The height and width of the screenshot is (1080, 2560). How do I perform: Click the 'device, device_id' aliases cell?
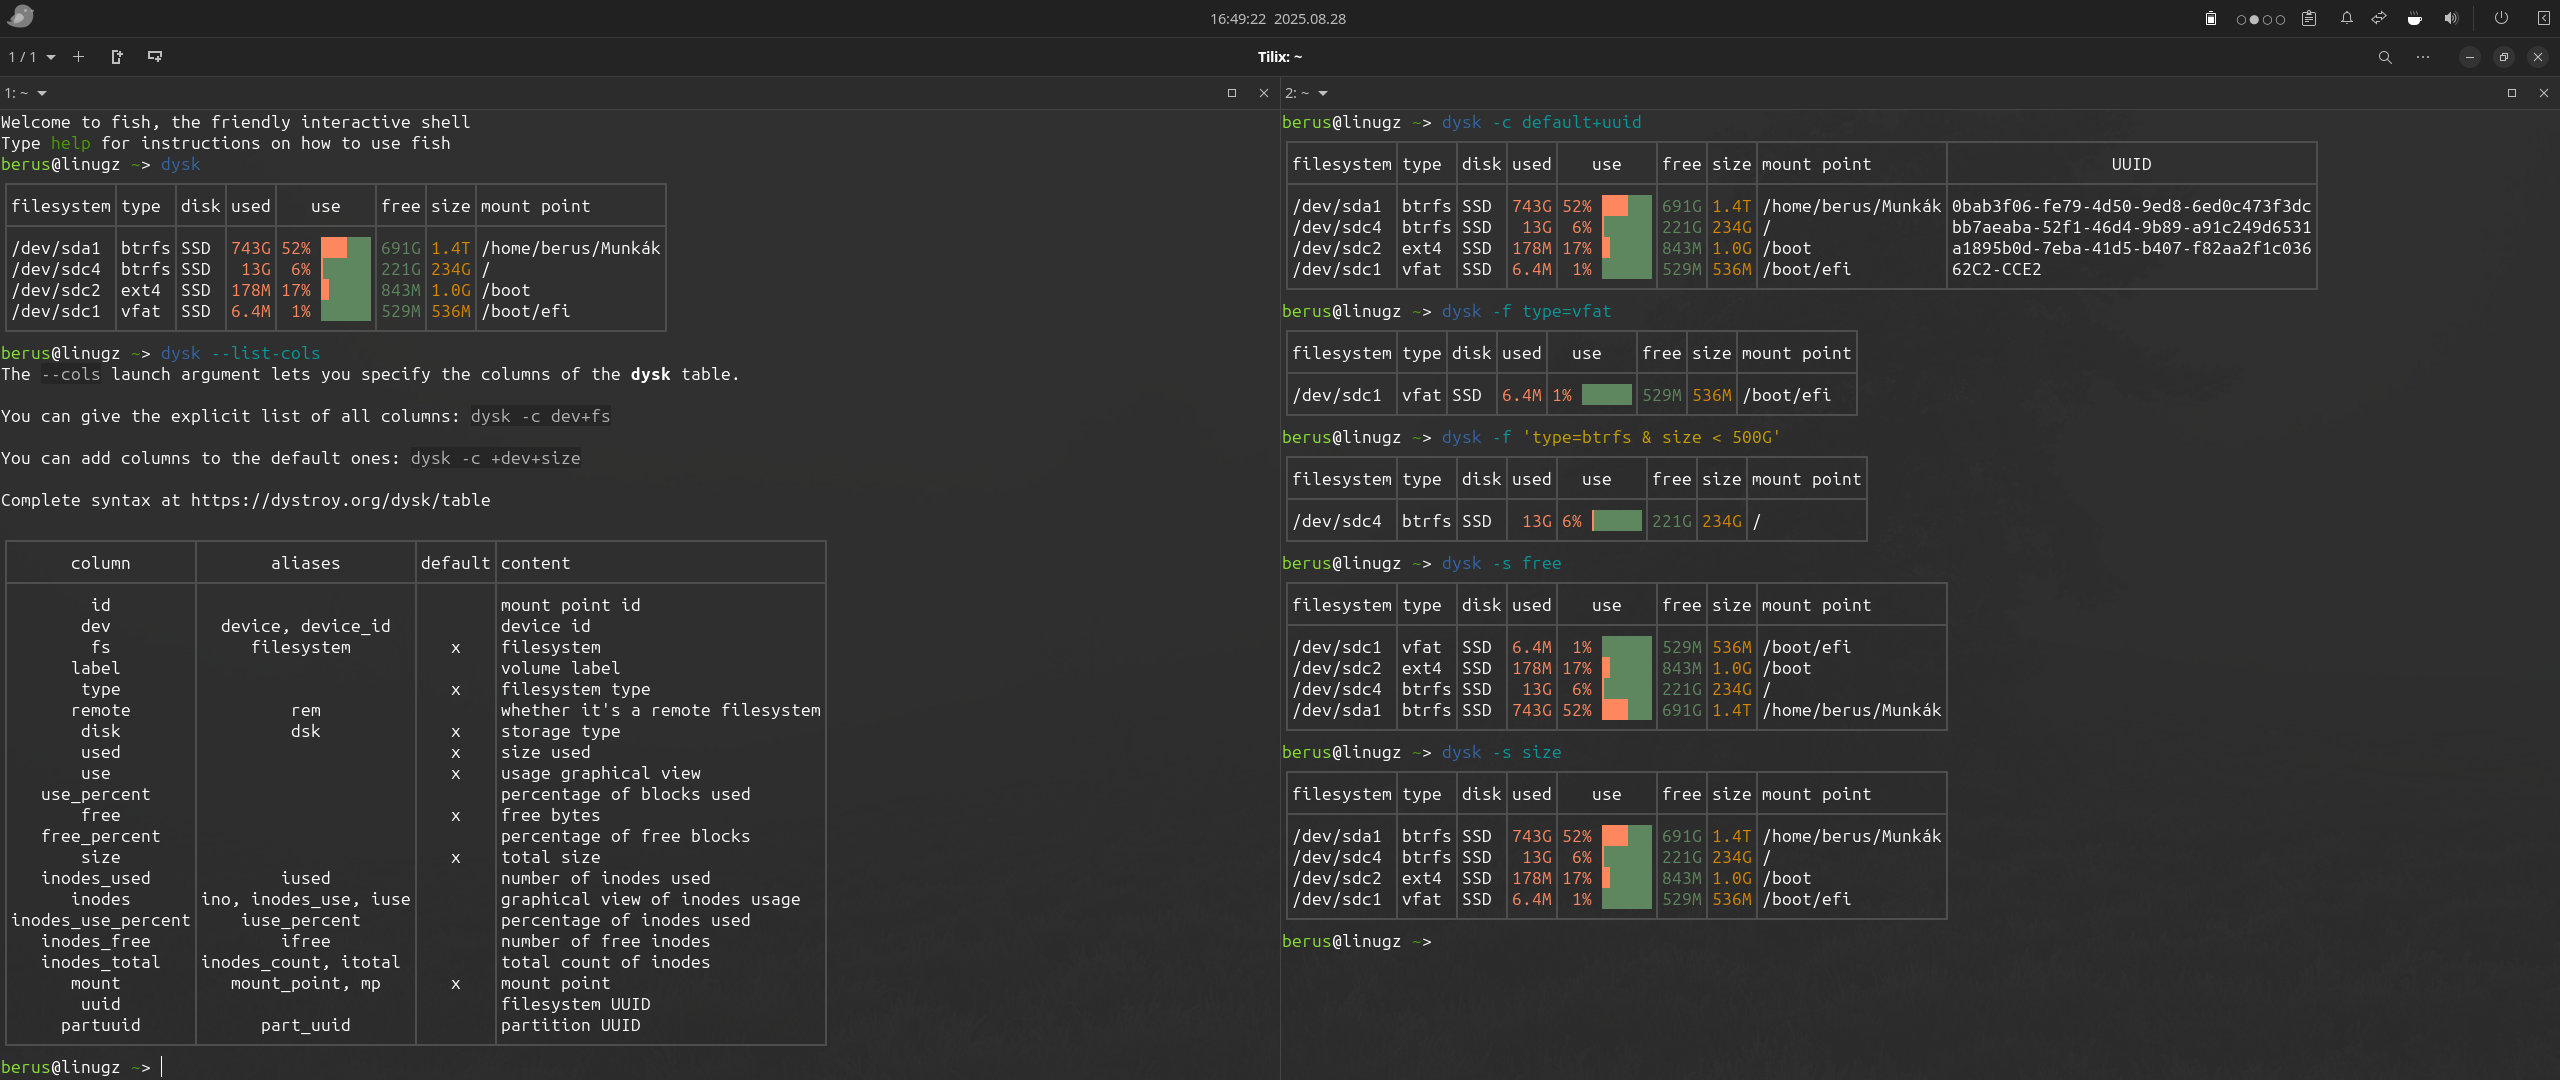(306, 626)
